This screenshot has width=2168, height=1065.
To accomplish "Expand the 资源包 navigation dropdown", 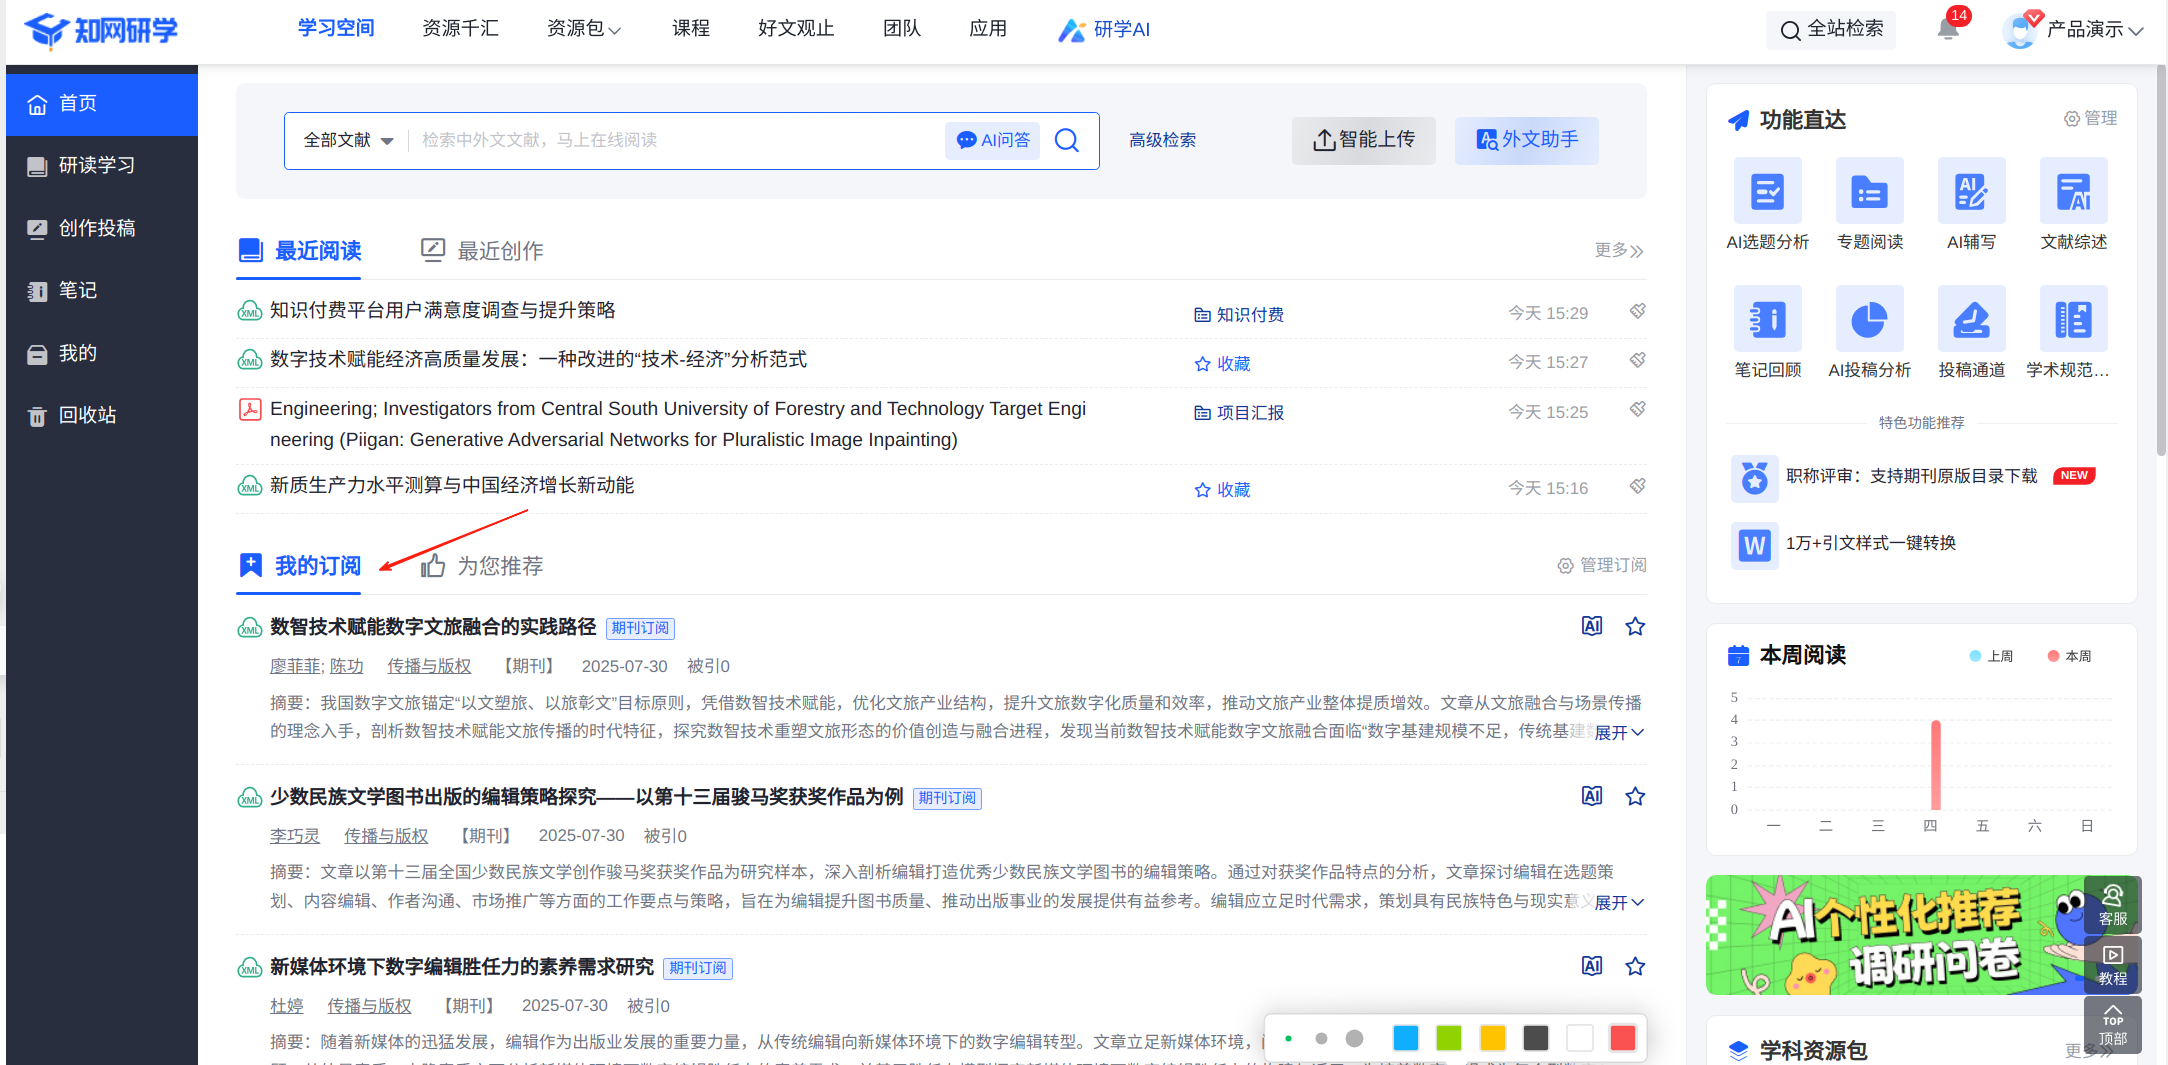I will pyautogui.click(x=584, y=29).
